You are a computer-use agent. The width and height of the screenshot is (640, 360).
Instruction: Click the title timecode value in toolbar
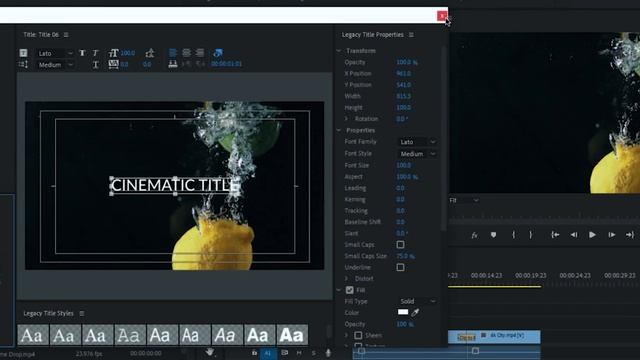point(227,64)
